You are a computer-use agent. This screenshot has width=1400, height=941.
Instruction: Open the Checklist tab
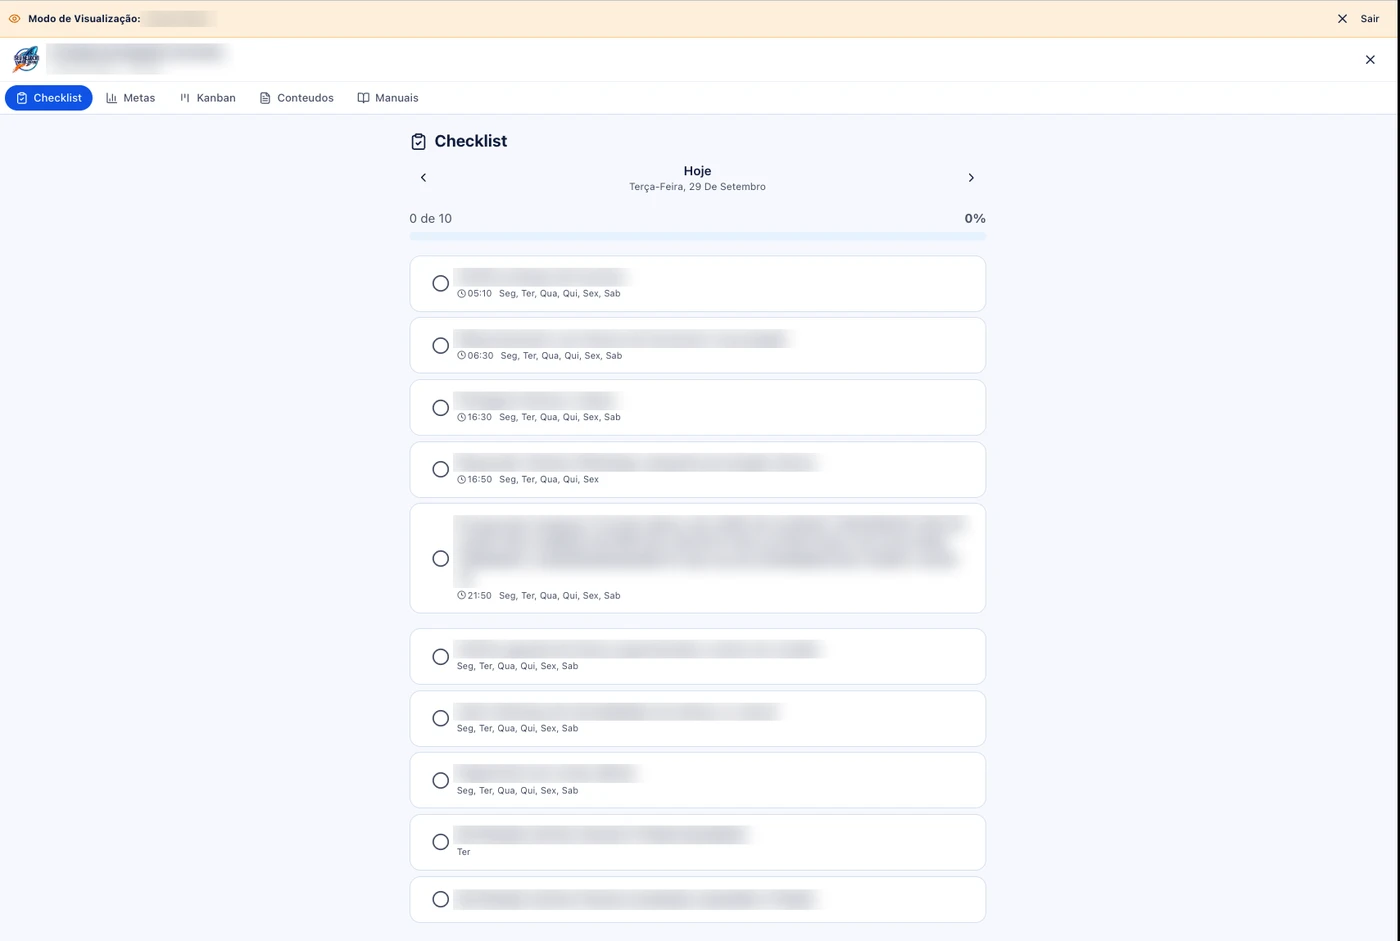coord(49,98)
